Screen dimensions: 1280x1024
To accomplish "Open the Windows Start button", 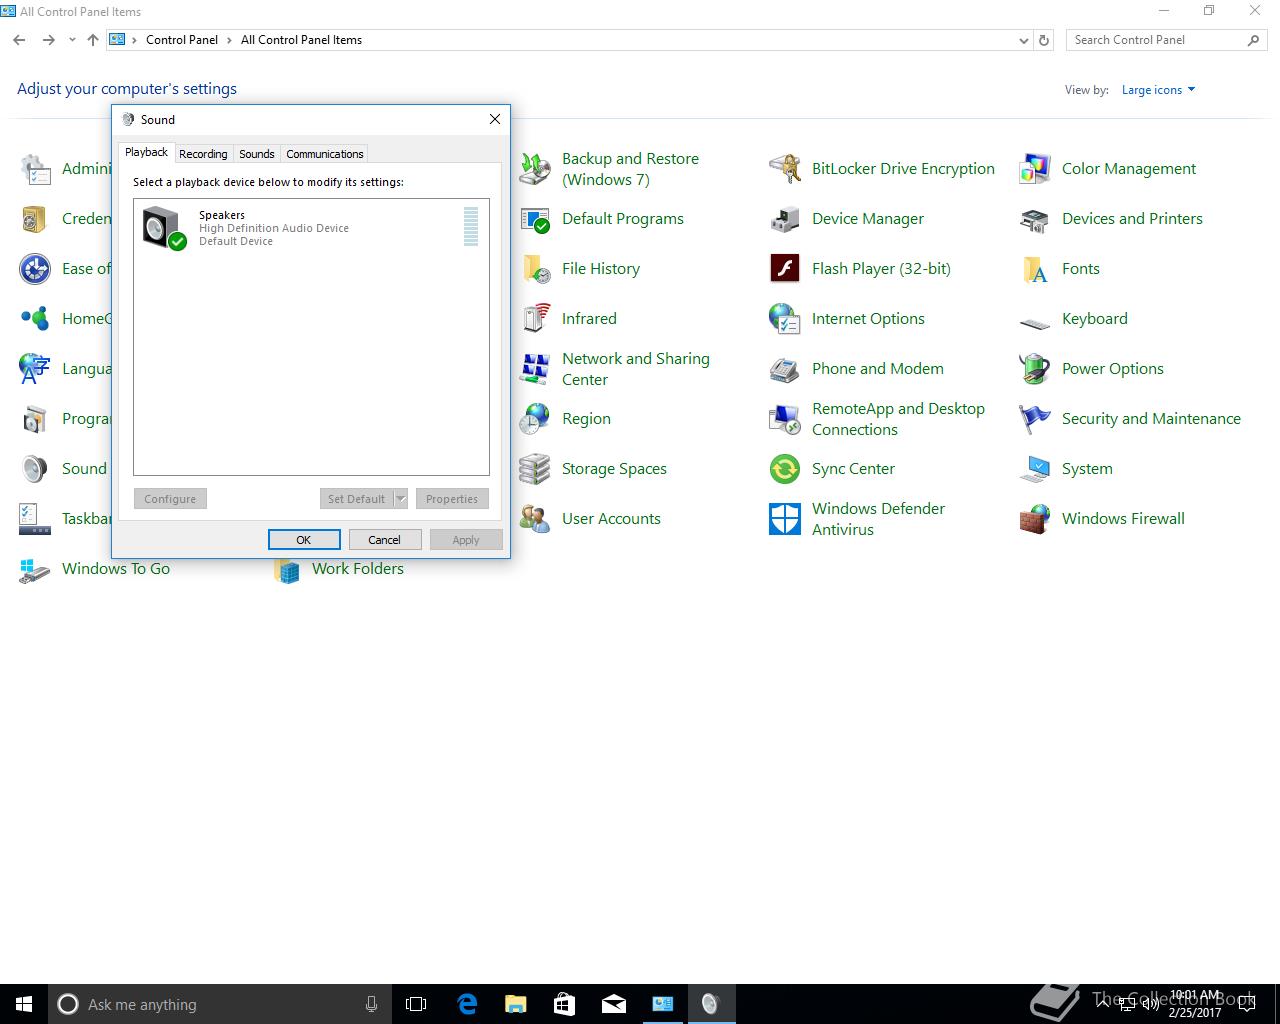I will click(24, 1004).
